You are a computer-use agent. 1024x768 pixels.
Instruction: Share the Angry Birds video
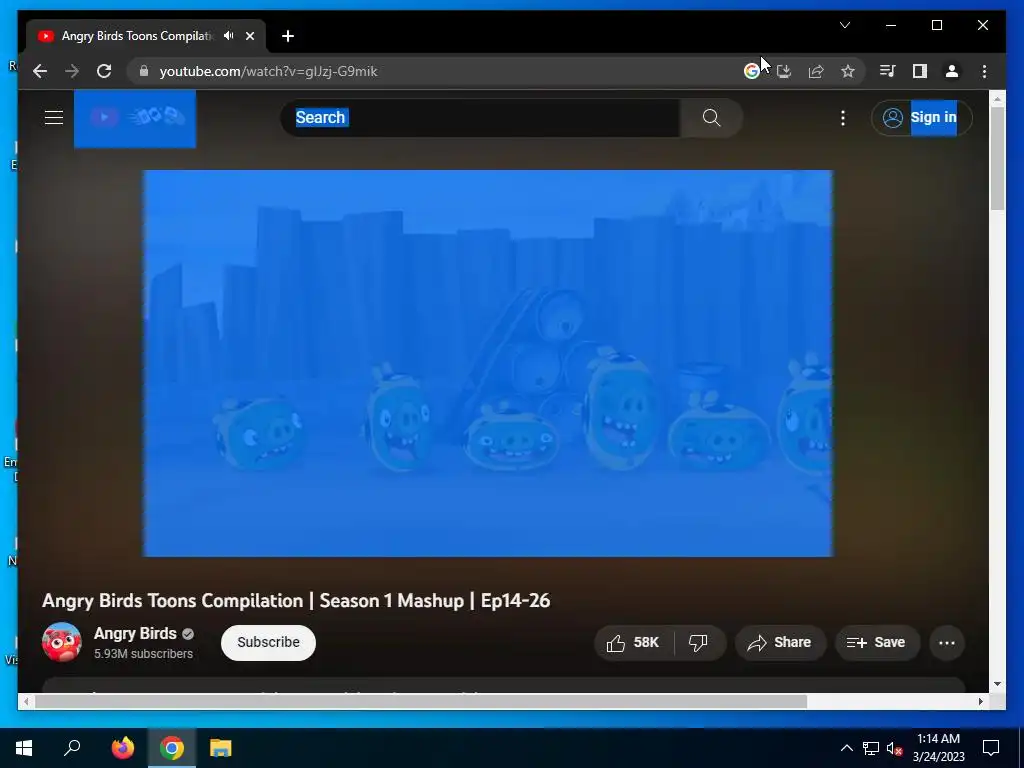[x=780, y=643]
